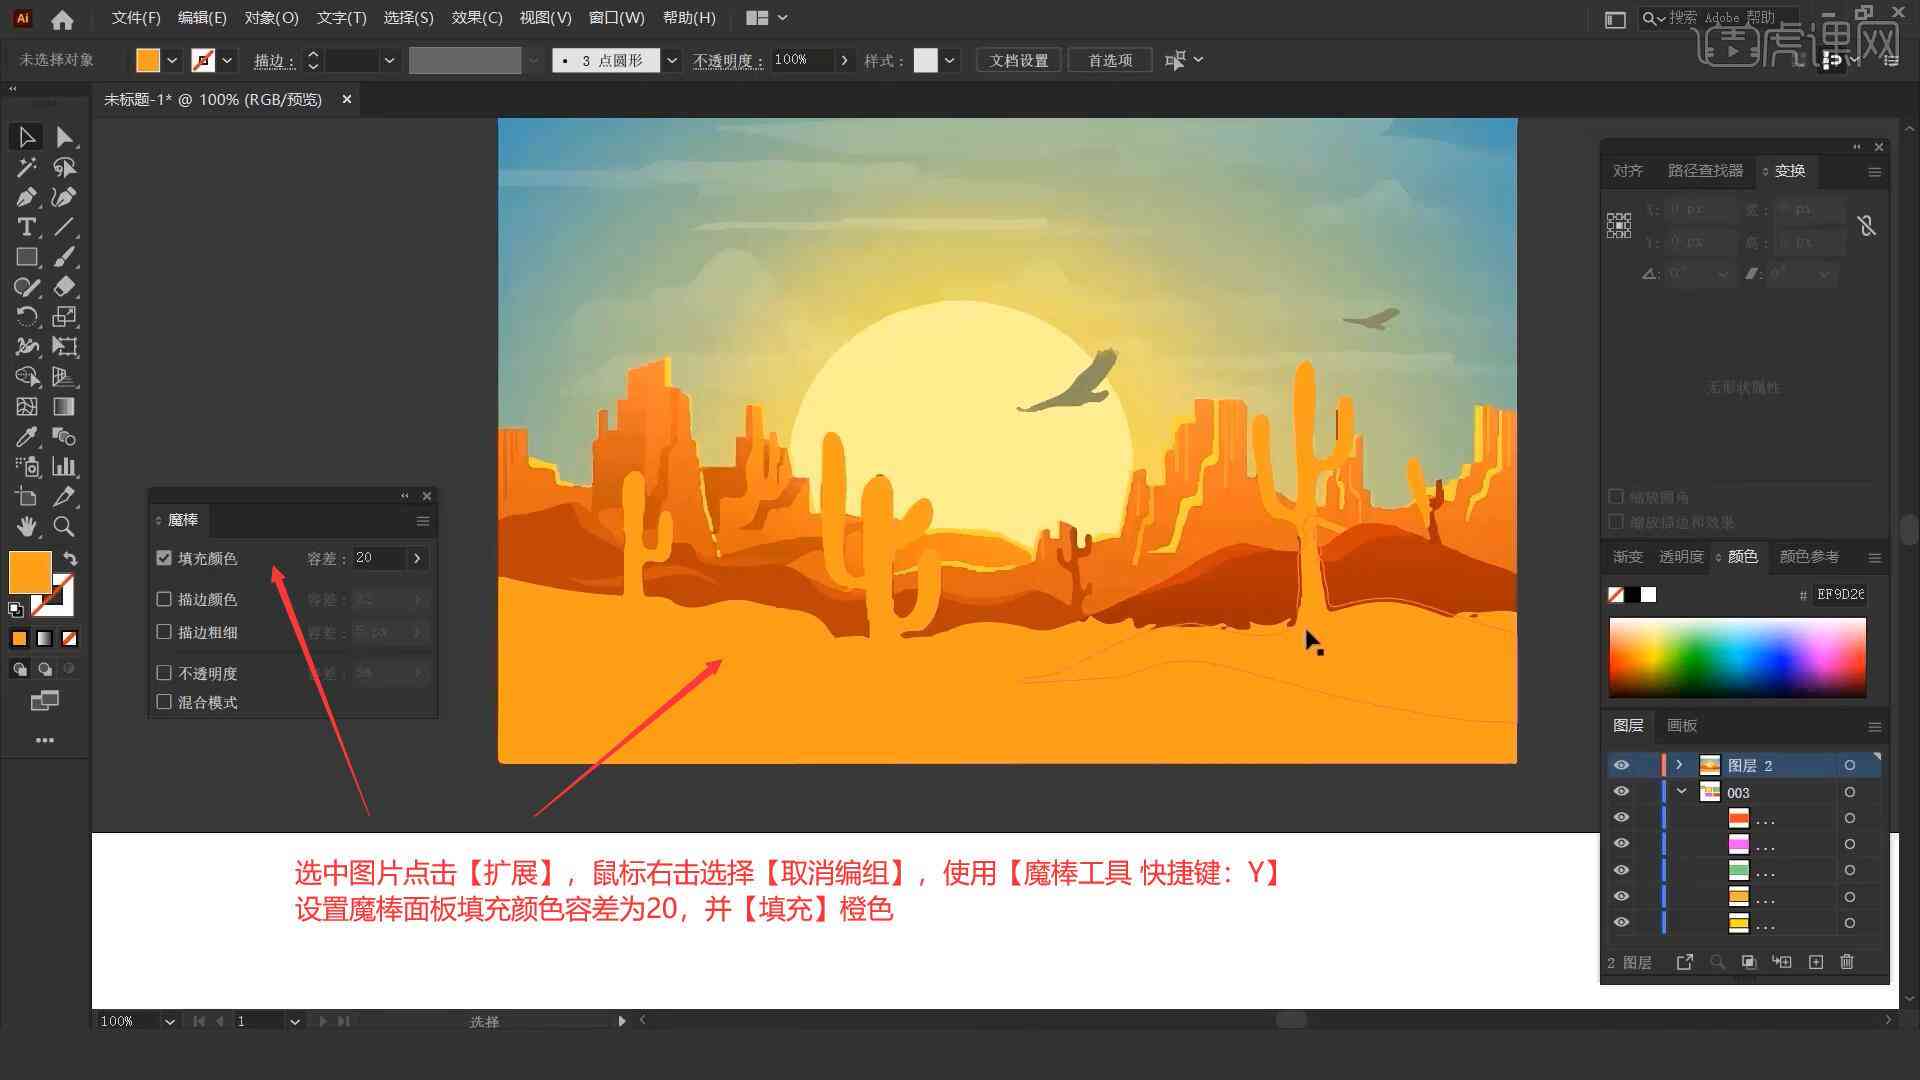Enable 不透明度 checkbox in Magic Wand
This screenshot has height=1080, width=1920.
[x=166, y=673]
